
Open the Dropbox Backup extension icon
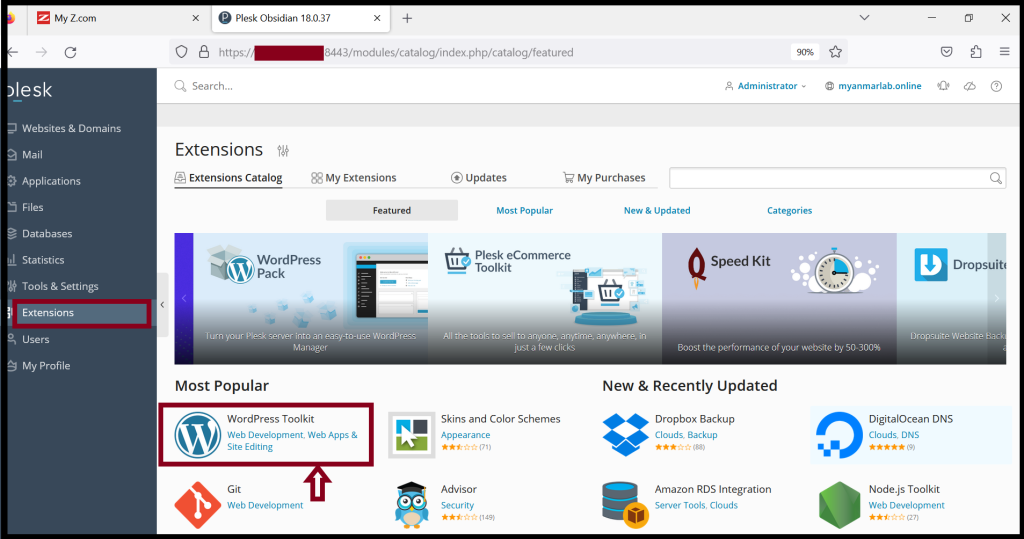(x=626, y=435)
